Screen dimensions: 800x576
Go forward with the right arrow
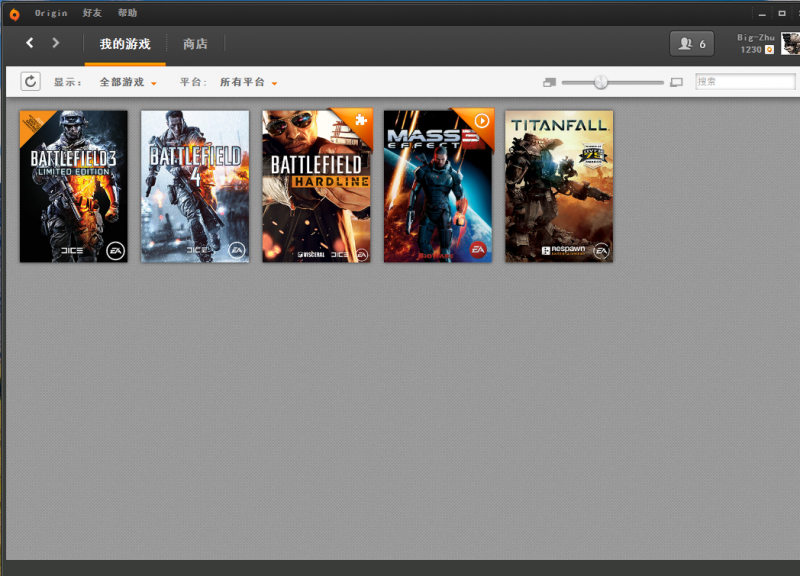(56, 43)
